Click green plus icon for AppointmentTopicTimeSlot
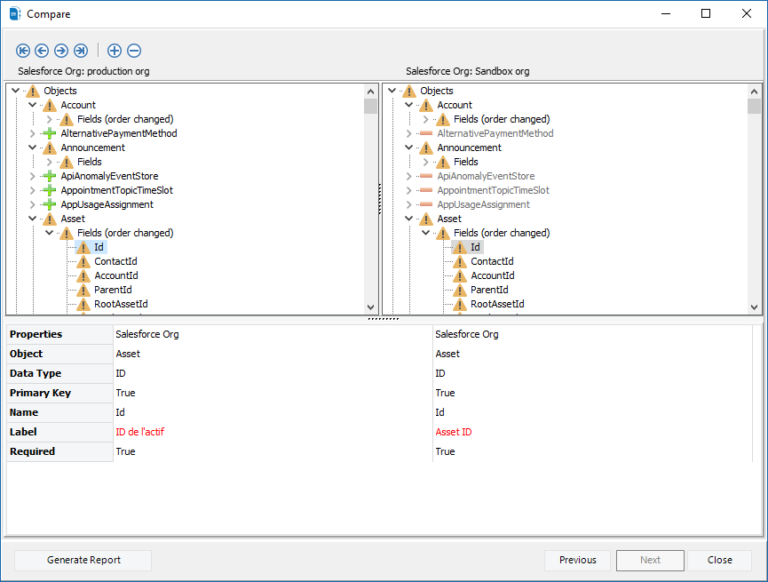Screen dimensions: 768x582 [x=49, y=190]
